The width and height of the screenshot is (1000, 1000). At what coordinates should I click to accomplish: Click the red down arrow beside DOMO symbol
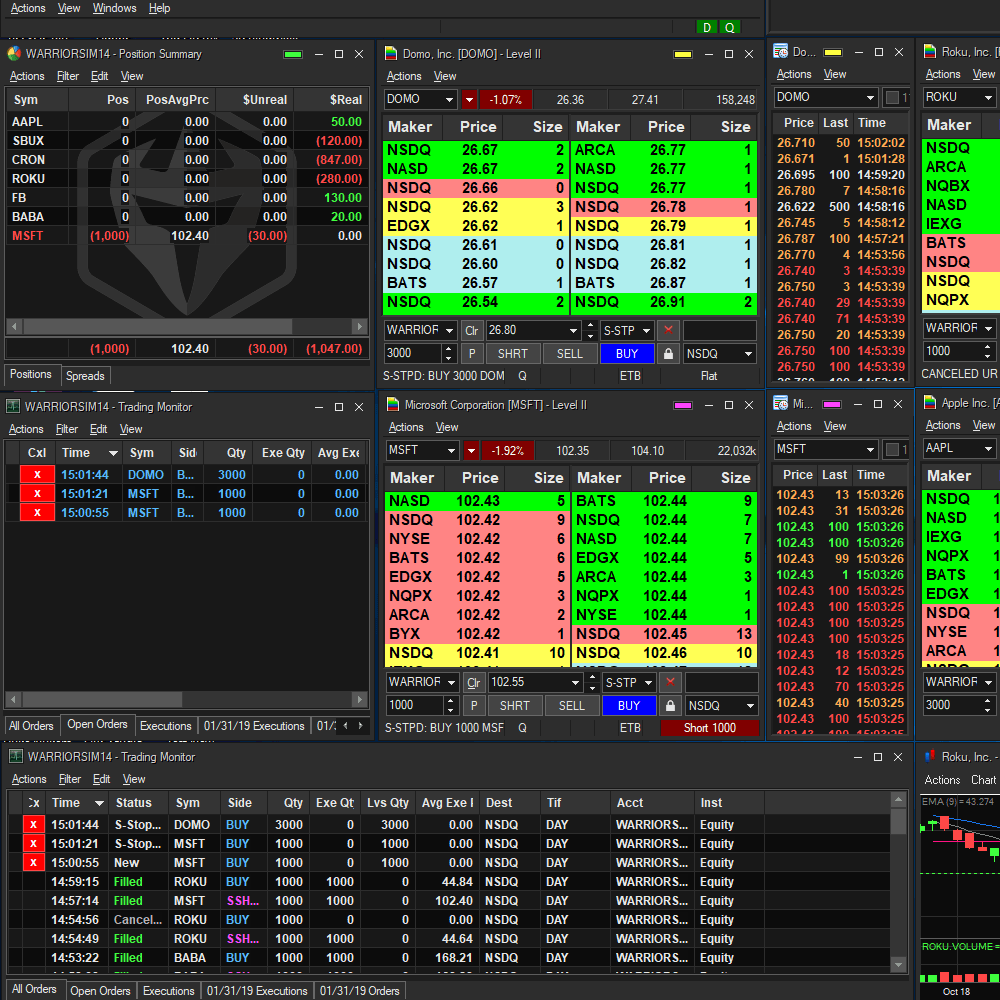coord(469,99)
